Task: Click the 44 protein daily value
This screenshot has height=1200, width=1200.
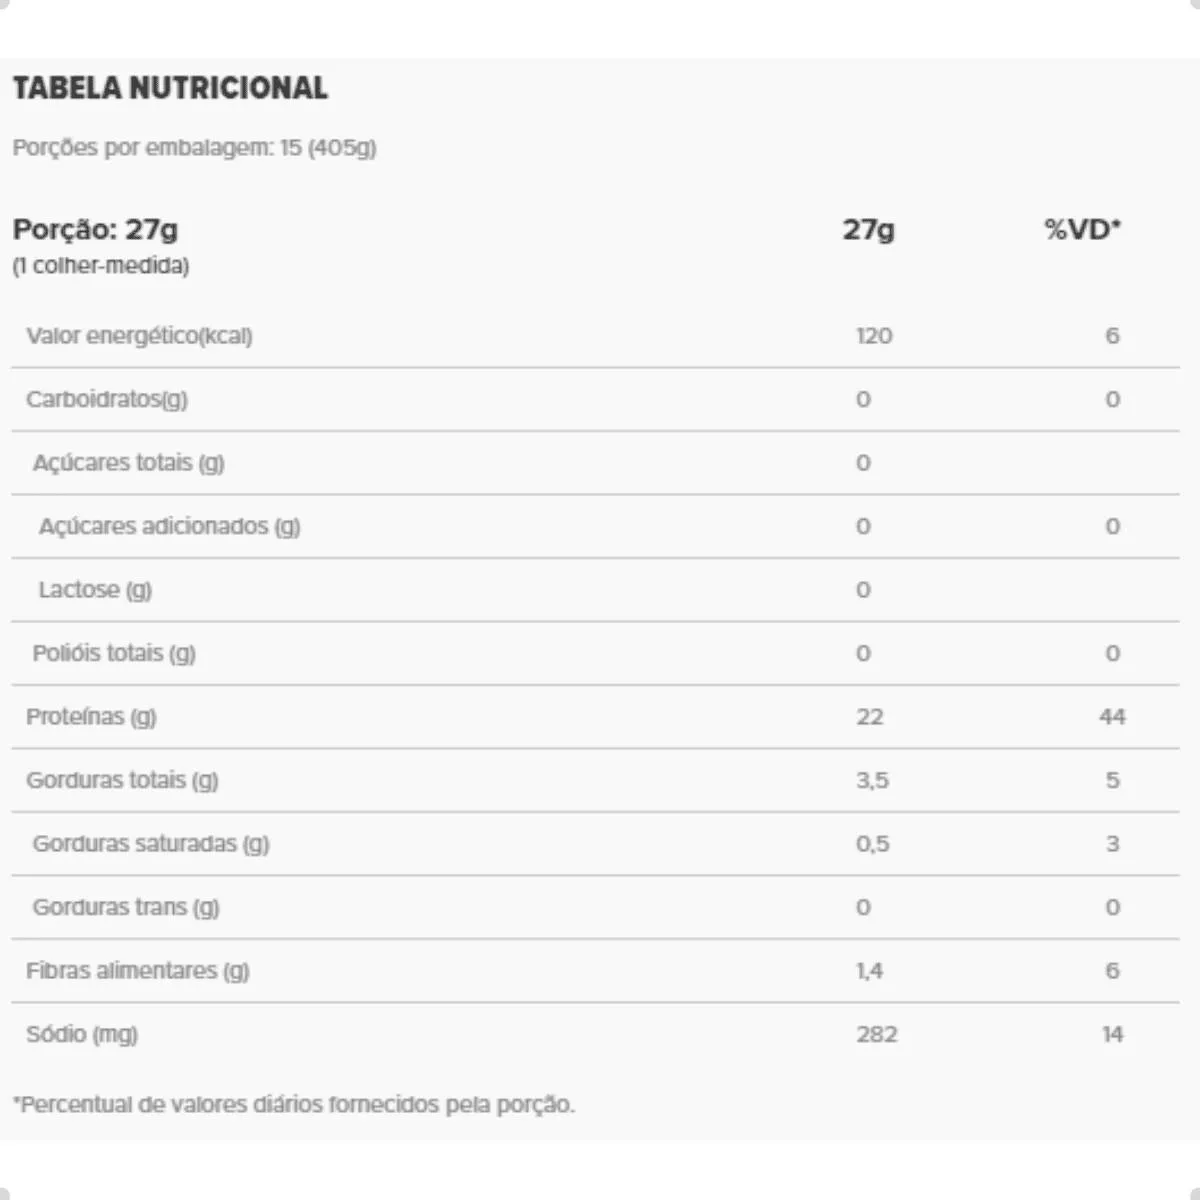Action: pos(1112,717)
